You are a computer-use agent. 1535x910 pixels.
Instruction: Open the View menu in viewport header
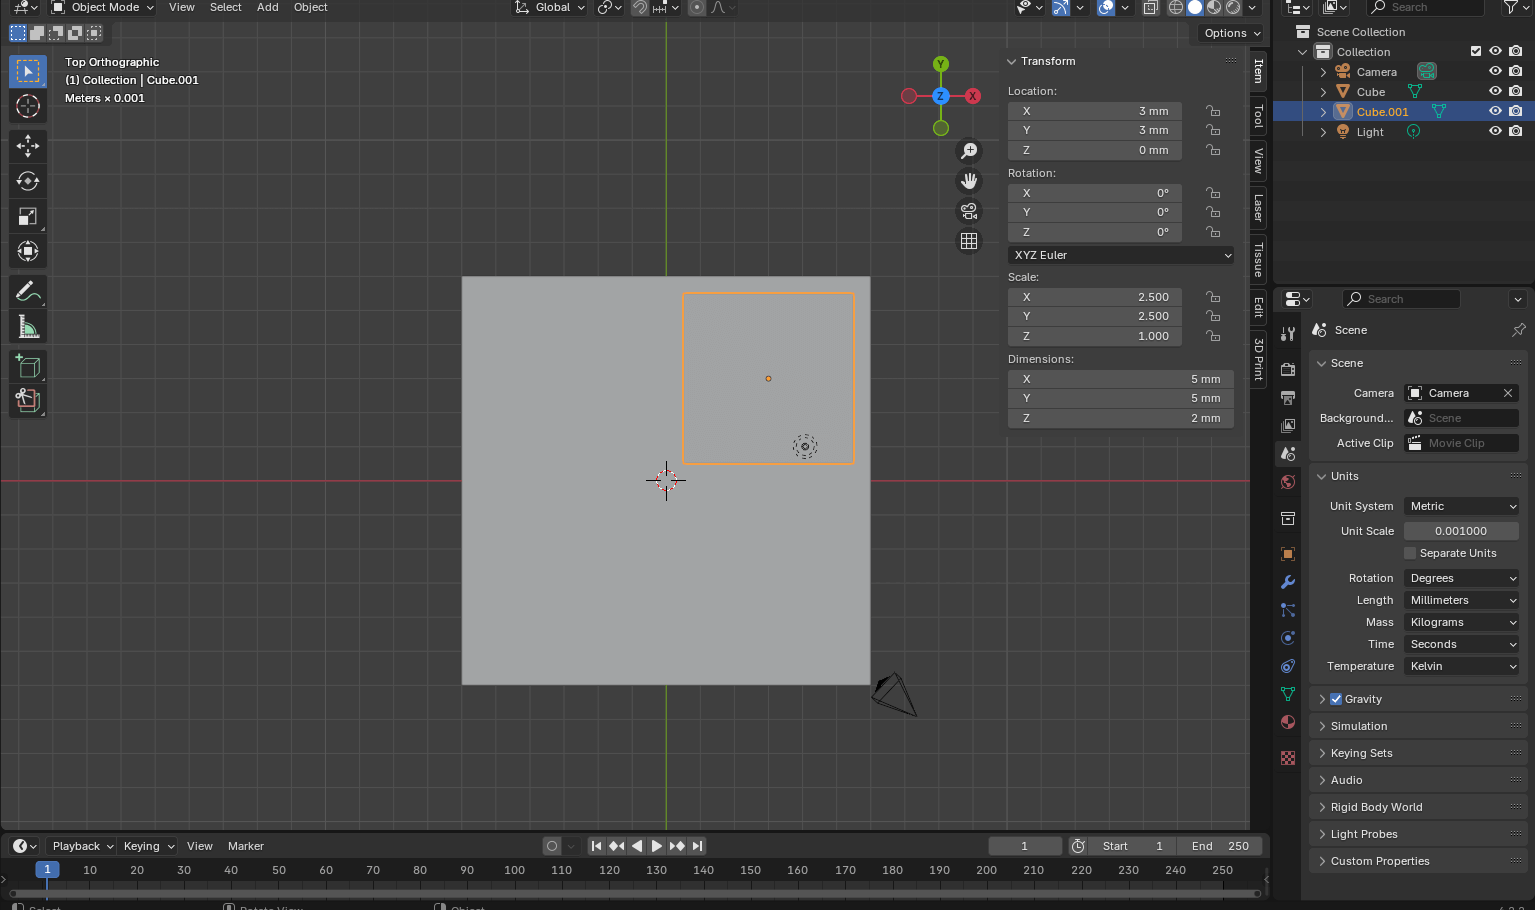pyautogui.click(x=182, y=8)
